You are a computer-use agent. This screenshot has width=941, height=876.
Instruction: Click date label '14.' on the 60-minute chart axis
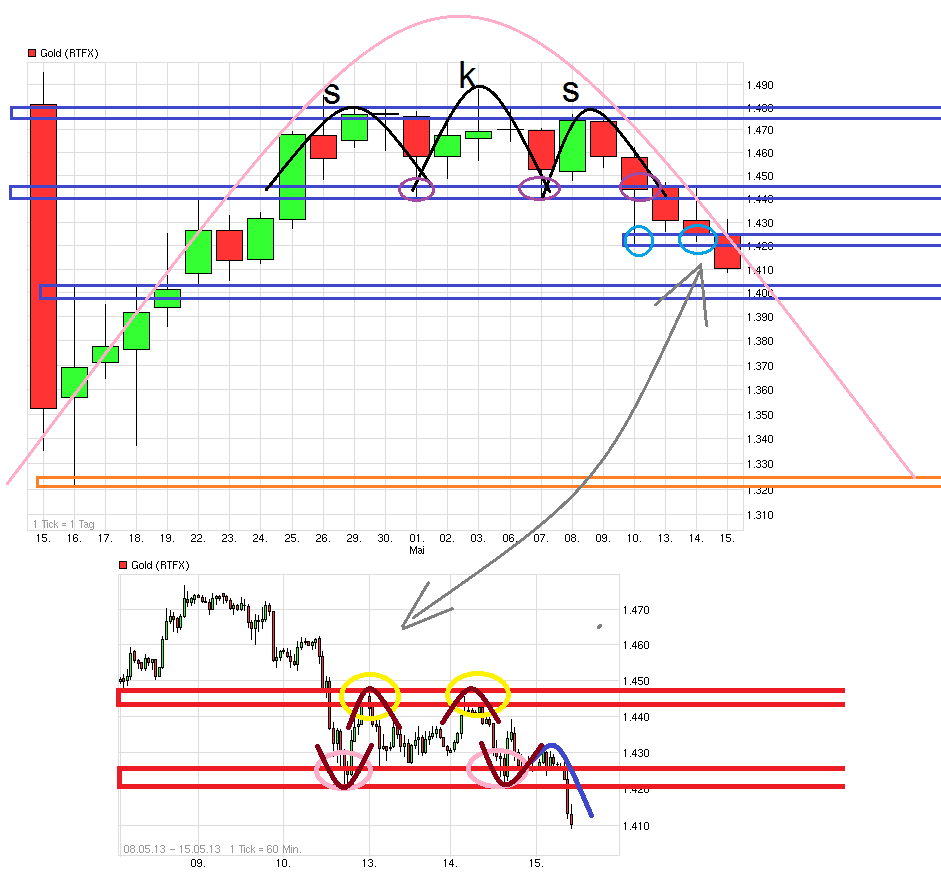pos(450,863)
